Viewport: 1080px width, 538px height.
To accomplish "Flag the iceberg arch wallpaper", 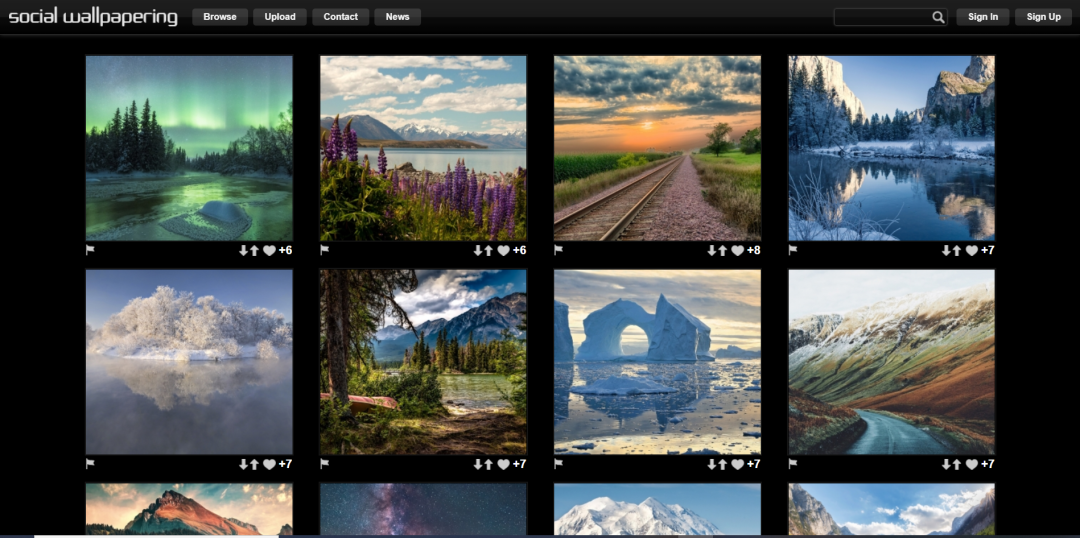I will coord(559,464).
